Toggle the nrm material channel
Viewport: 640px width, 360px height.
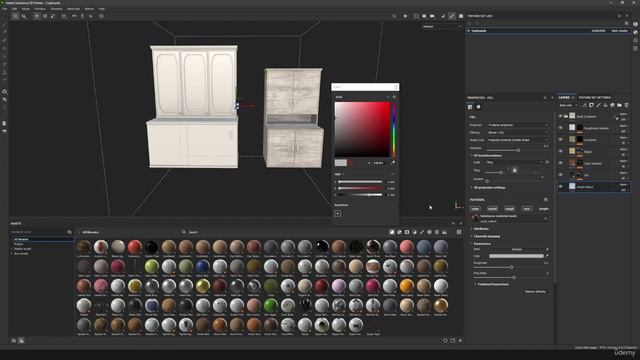point(527,209)
